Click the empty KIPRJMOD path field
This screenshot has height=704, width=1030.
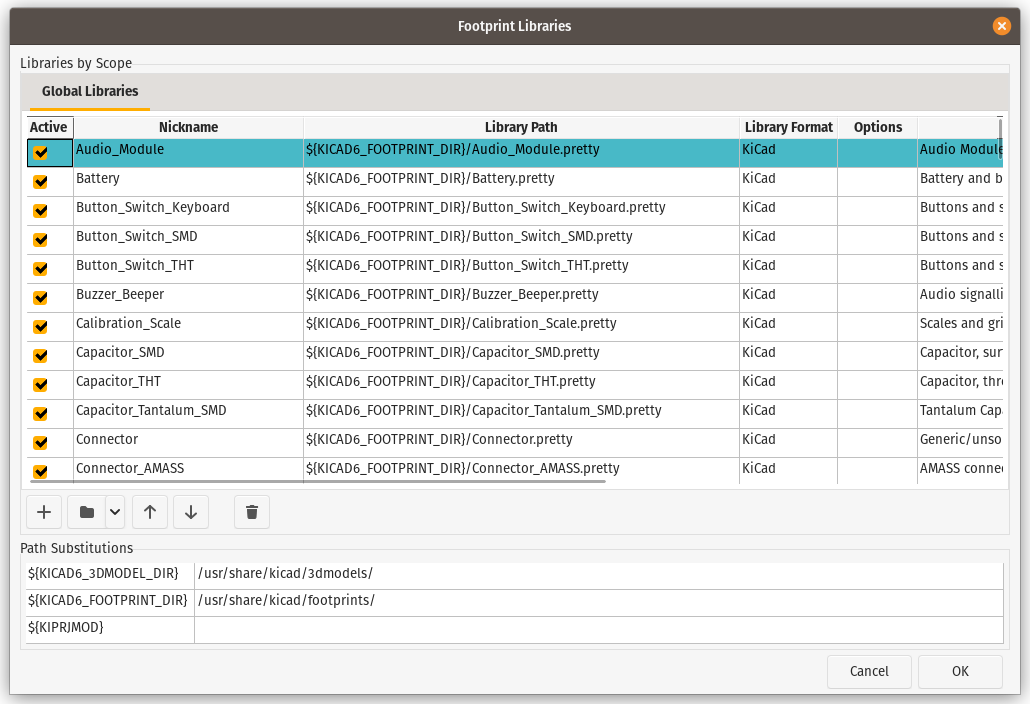[x=598, y=628]
